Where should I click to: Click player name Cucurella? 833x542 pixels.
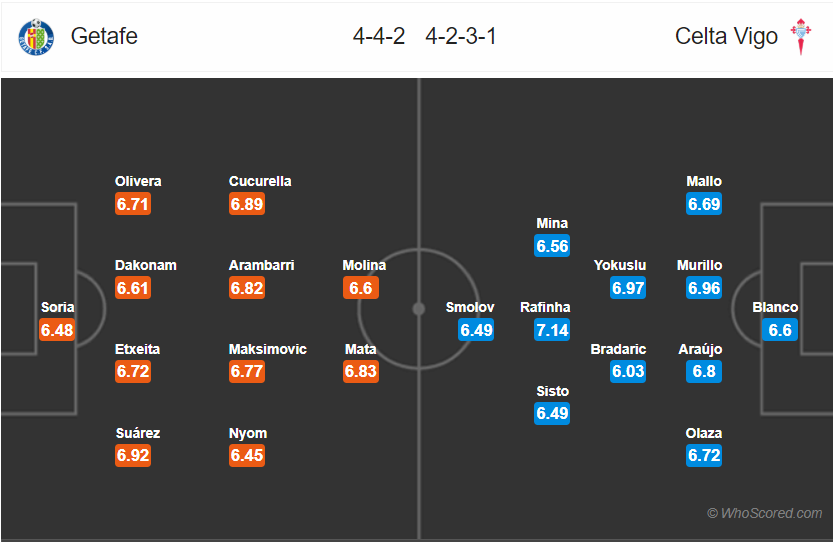pos(260,181)
